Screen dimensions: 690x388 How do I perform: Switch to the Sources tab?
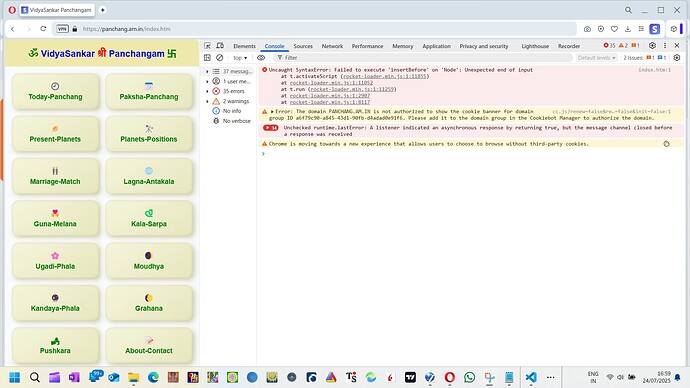click(x=303, y=46)
